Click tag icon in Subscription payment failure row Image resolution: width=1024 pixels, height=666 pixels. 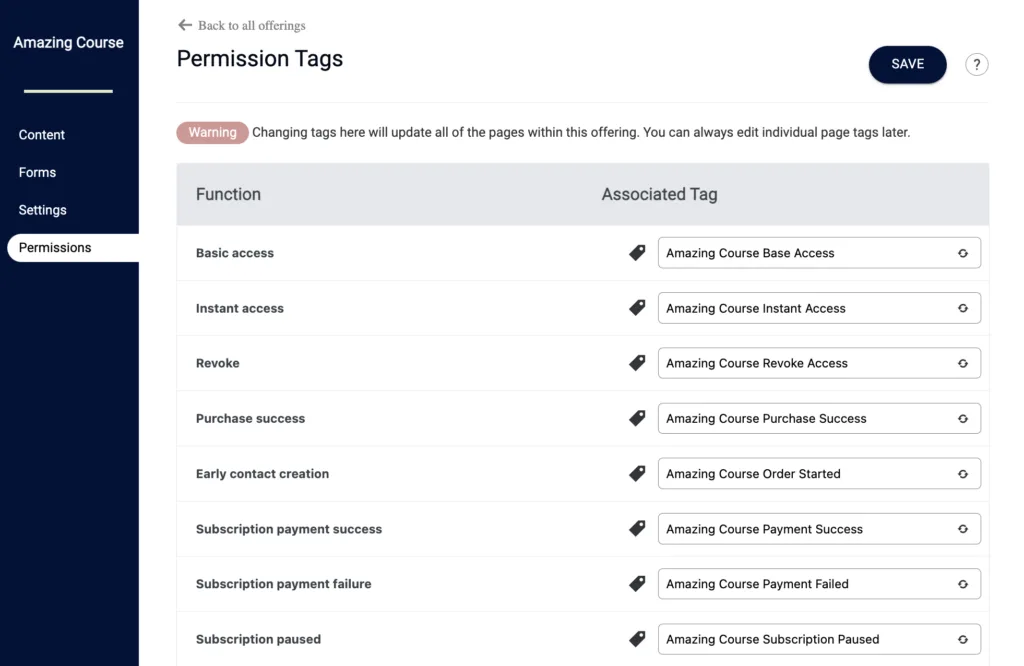637,584
